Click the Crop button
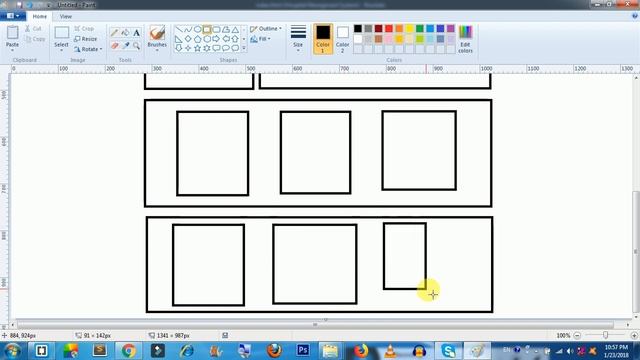Viewport: 640px width, 360px height. tap(84, 29)
